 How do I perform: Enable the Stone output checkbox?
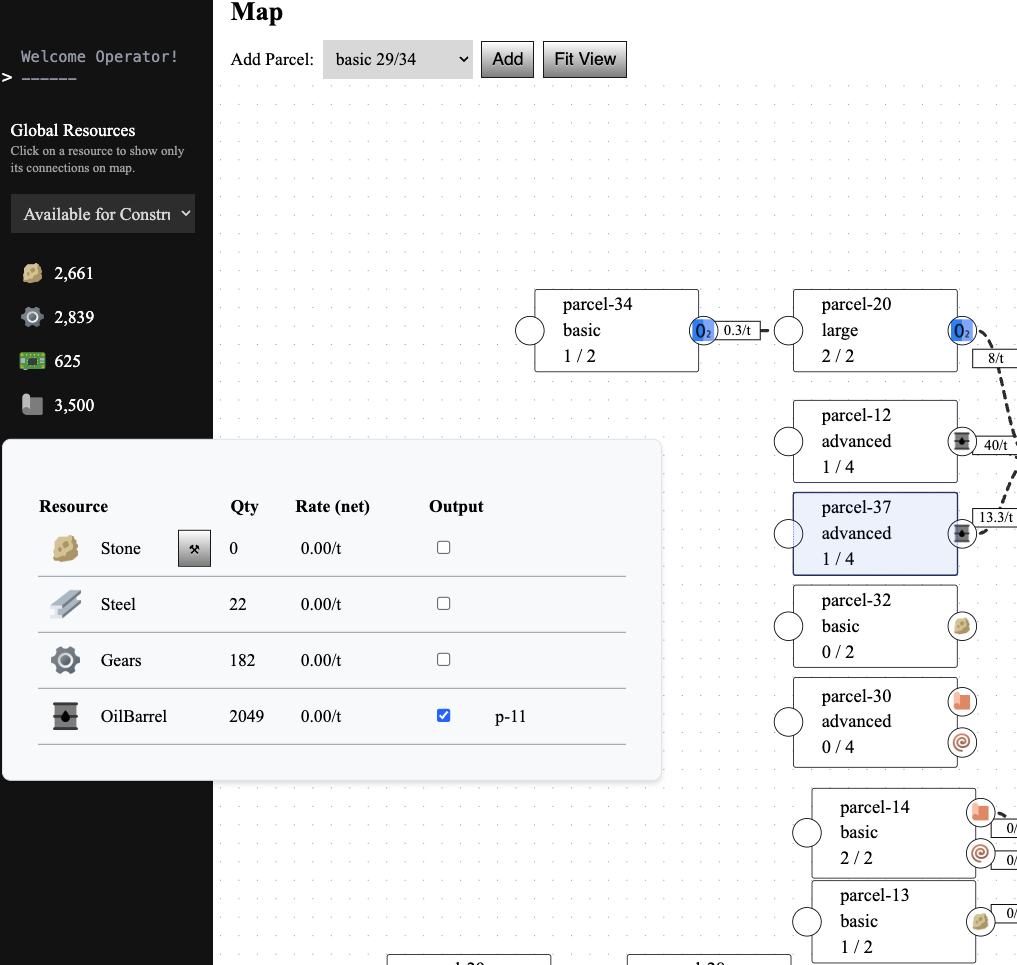coord(442,547)
